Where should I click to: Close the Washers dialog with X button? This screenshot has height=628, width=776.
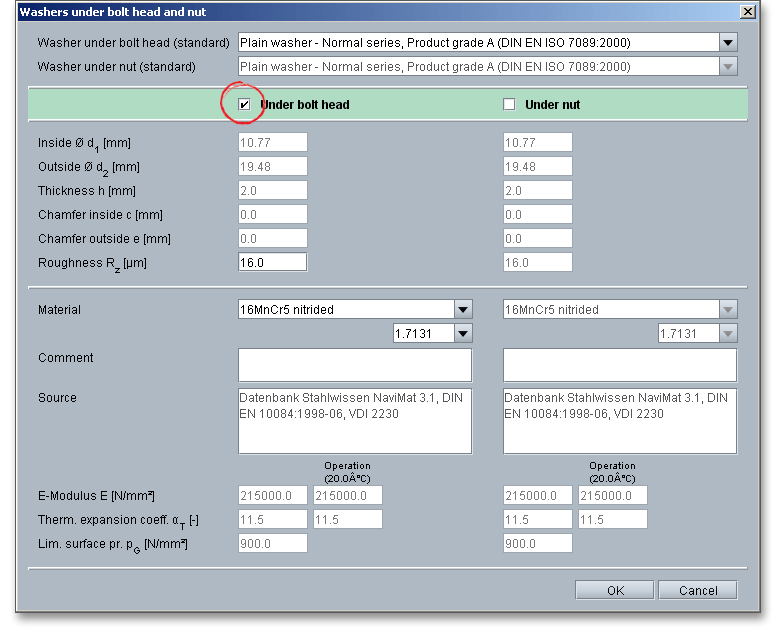click(x=746, y=11)
